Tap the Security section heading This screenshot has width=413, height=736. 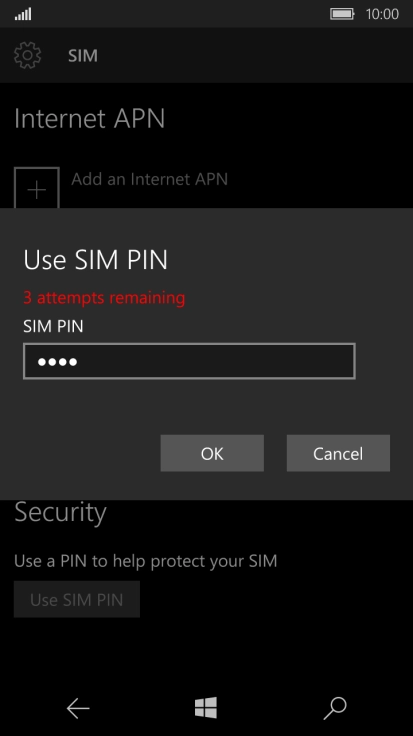(x=61, y=513)
